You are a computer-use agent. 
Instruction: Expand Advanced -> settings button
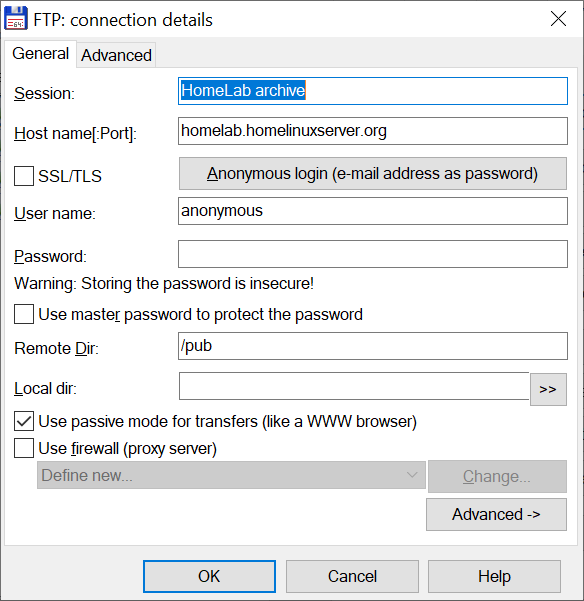(496, 514)
